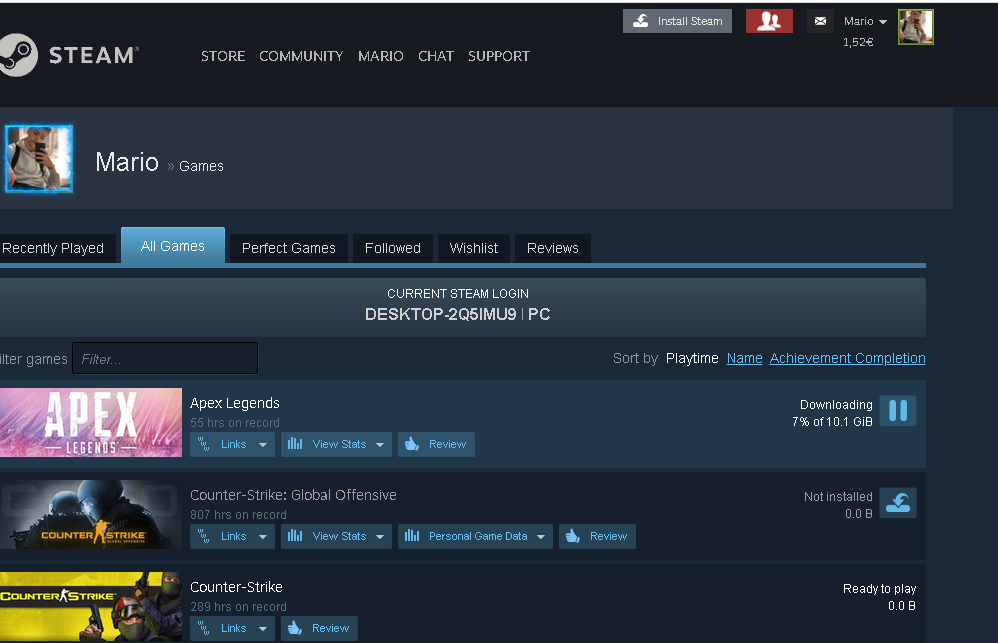Click the user avatar in top right corner
The image size is (998, 643).
tap(915, 27)
